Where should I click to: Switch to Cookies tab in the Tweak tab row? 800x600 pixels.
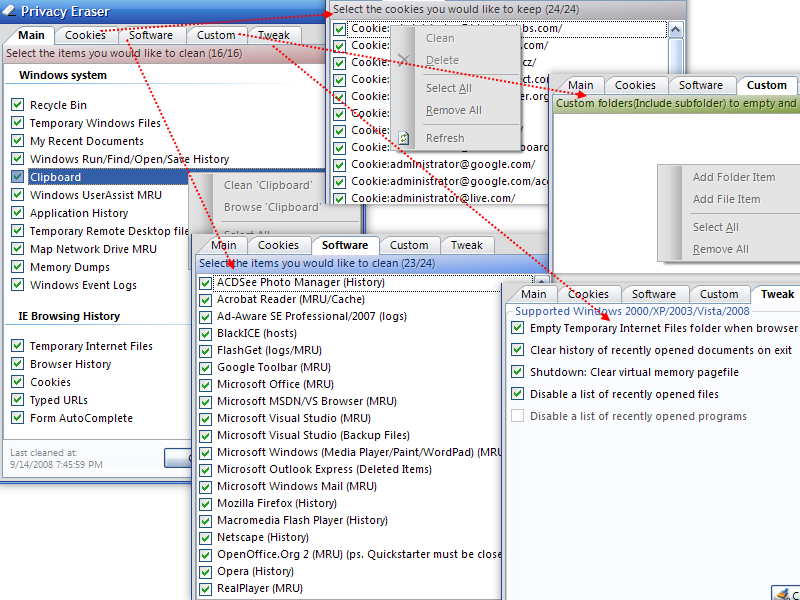(x=588, y=294)
